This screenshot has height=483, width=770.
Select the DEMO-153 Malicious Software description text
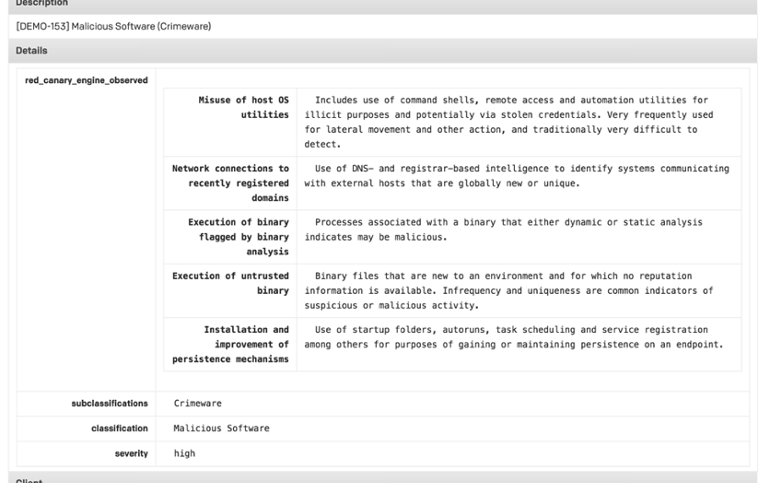click(x=114, y=26)
